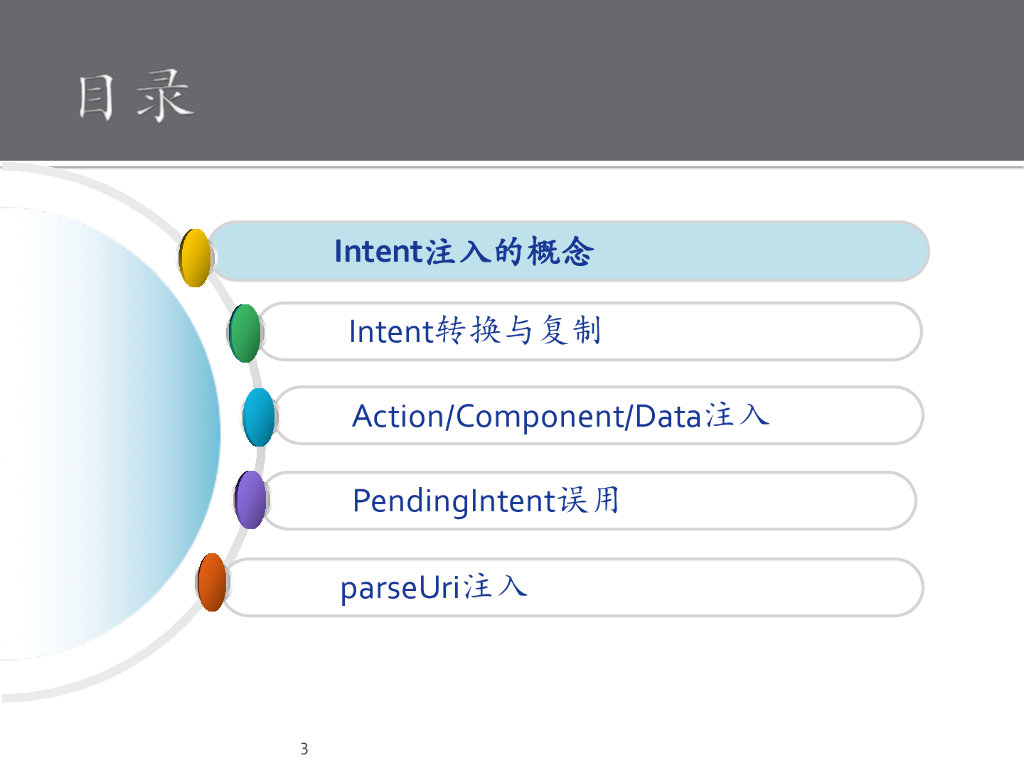
Task: Click the slide page number 3
Action: click(x=304, y=749)
